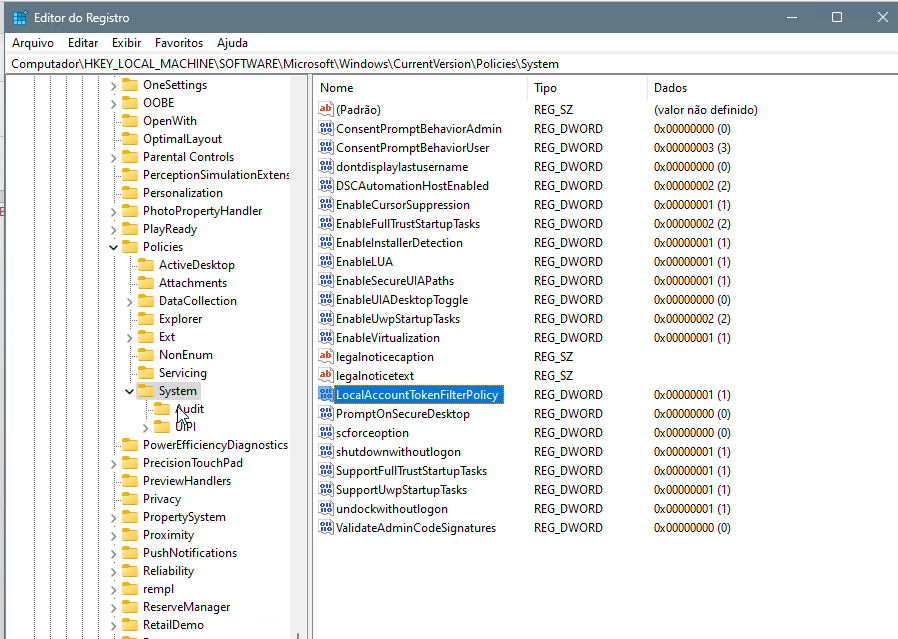Image resolution: width=898 pixels, height=639 pixels.
Task: Click the registry path address bar
Action: tap(449, 64)
